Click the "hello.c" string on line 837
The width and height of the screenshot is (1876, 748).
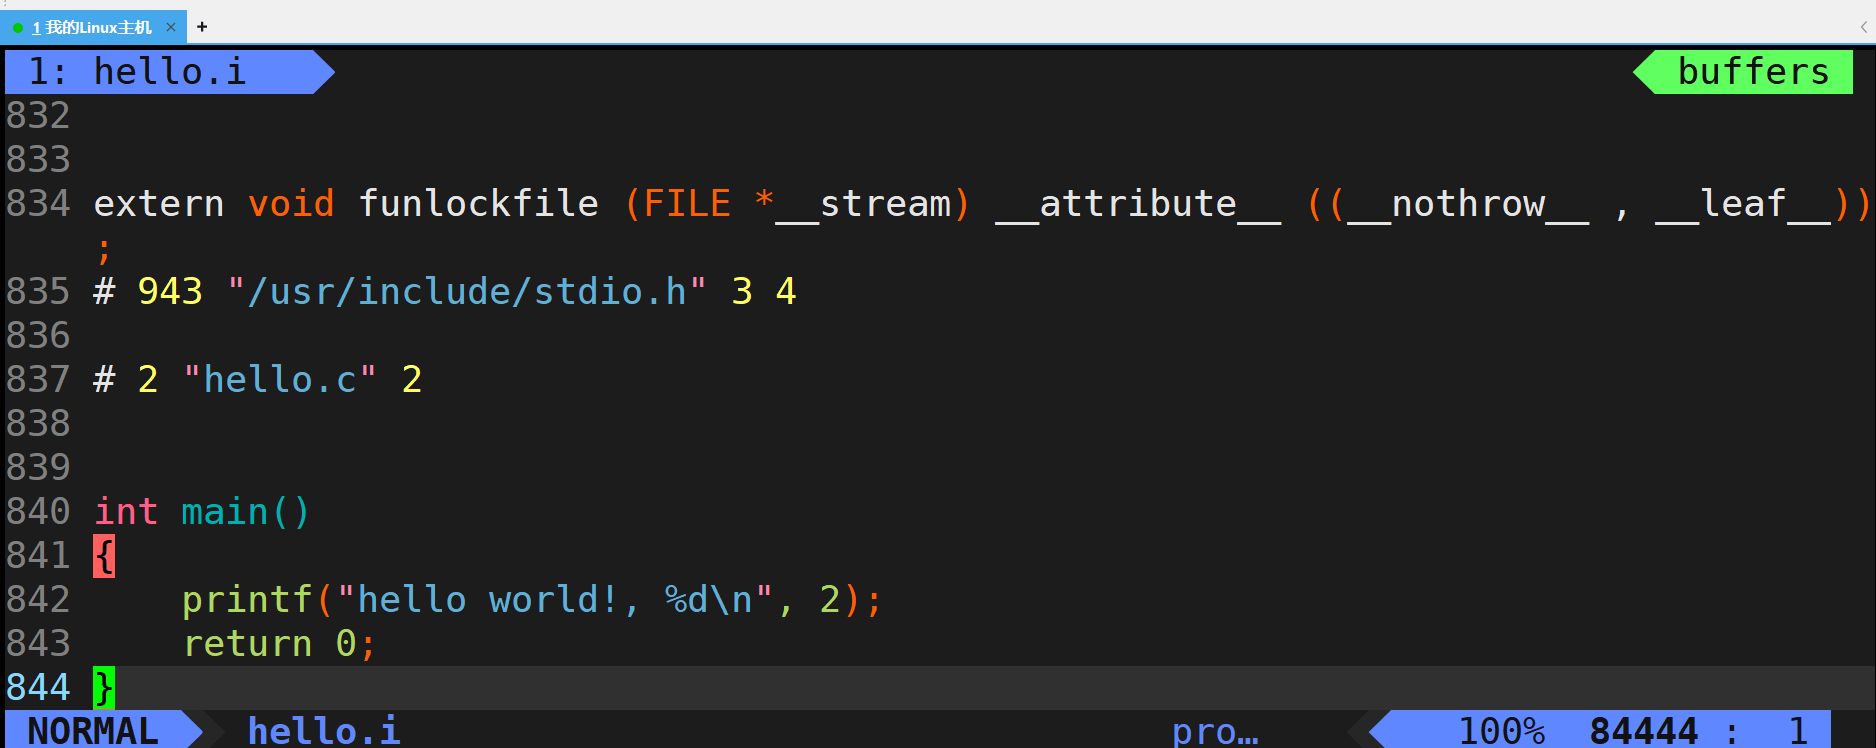(280, 380)
